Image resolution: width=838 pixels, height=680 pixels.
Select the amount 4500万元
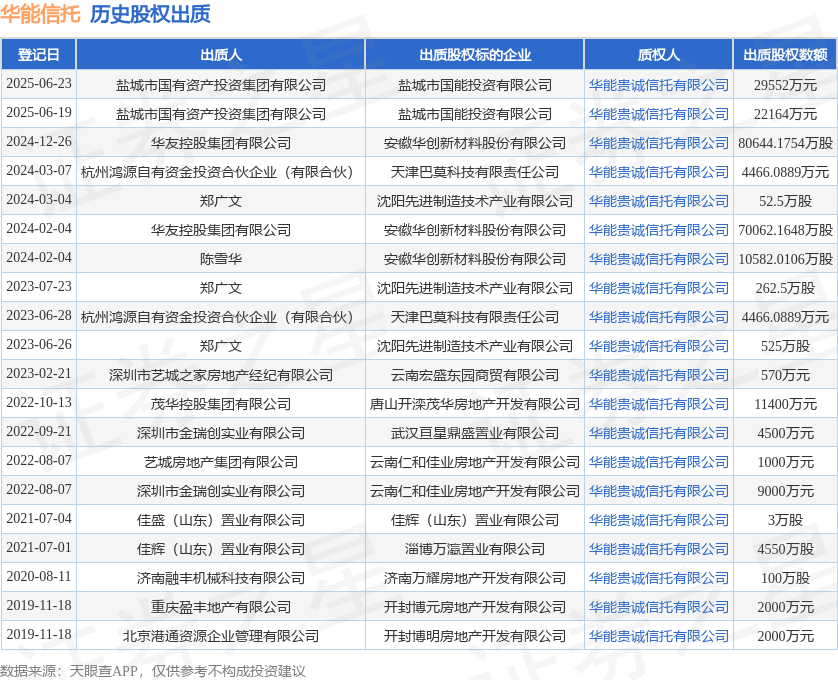785,433
